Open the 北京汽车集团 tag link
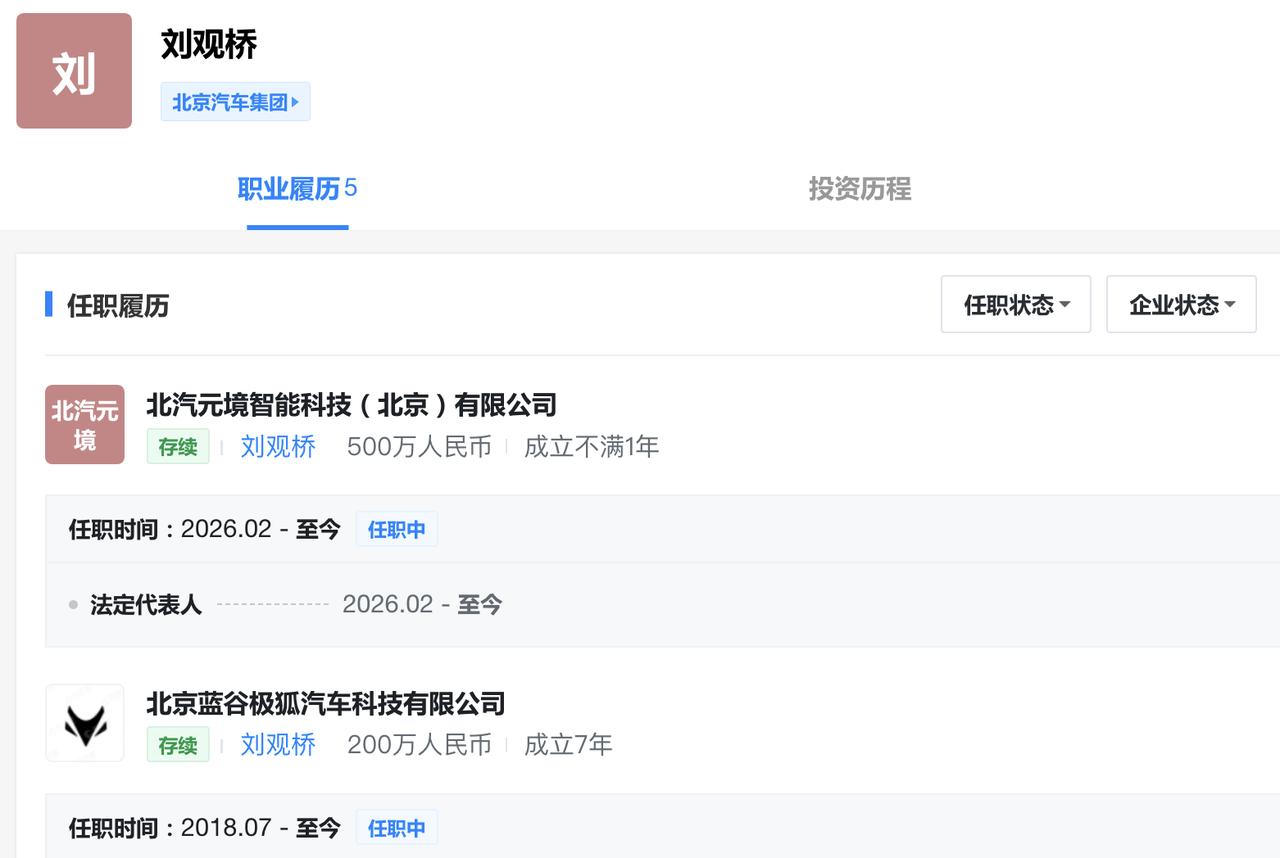Screen dimensions: 1280x858 [236, 102]
